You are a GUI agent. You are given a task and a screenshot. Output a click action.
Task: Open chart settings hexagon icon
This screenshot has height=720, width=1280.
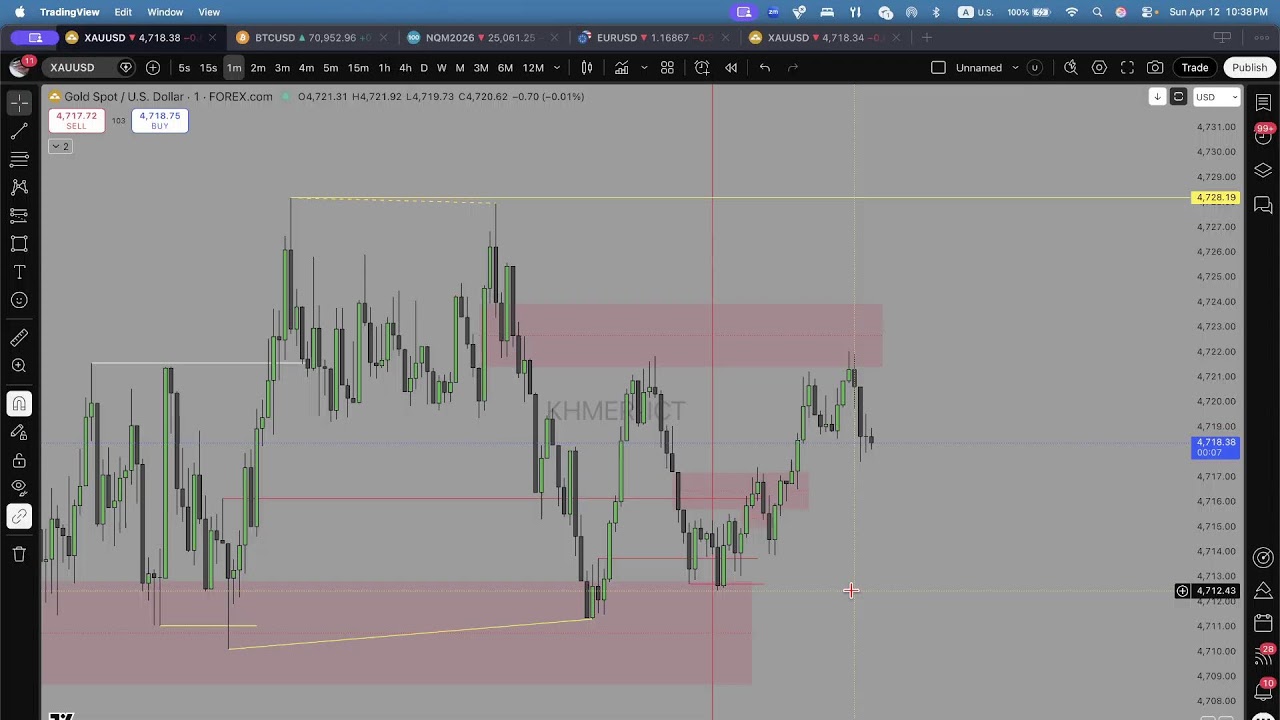click(x=1099, y=67)
